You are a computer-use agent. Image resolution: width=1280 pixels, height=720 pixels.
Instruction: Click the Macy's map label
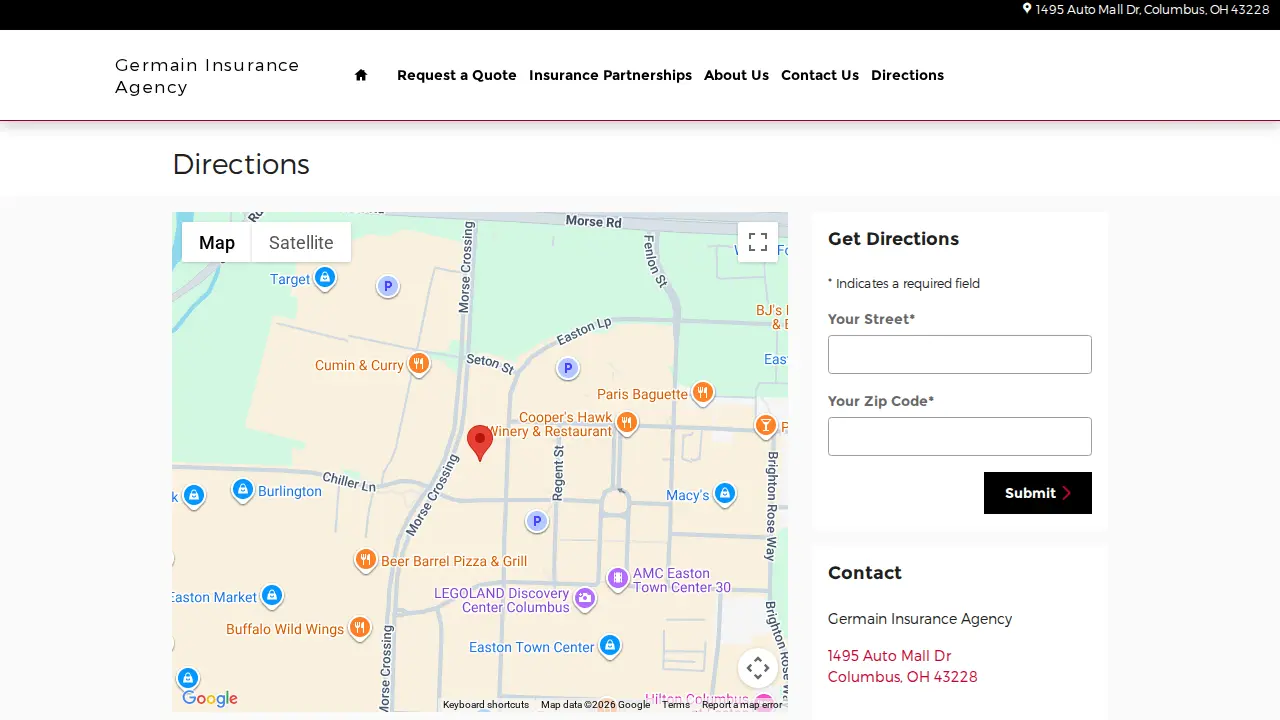pyautogui.click(x=688, y=495)
